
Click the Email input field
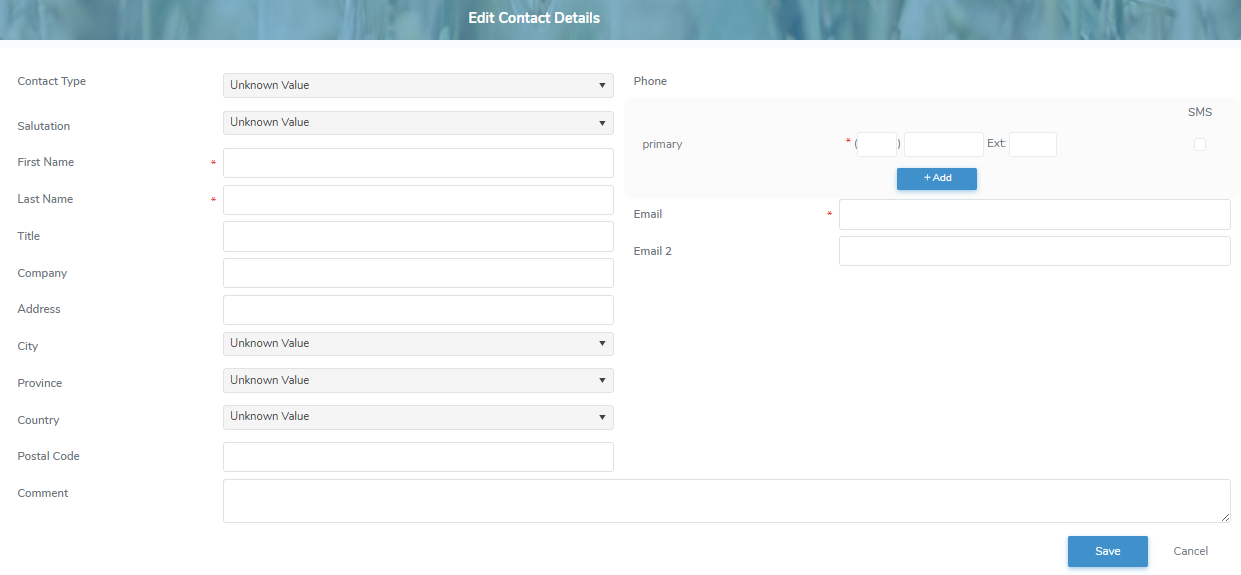pos(1034,215)
